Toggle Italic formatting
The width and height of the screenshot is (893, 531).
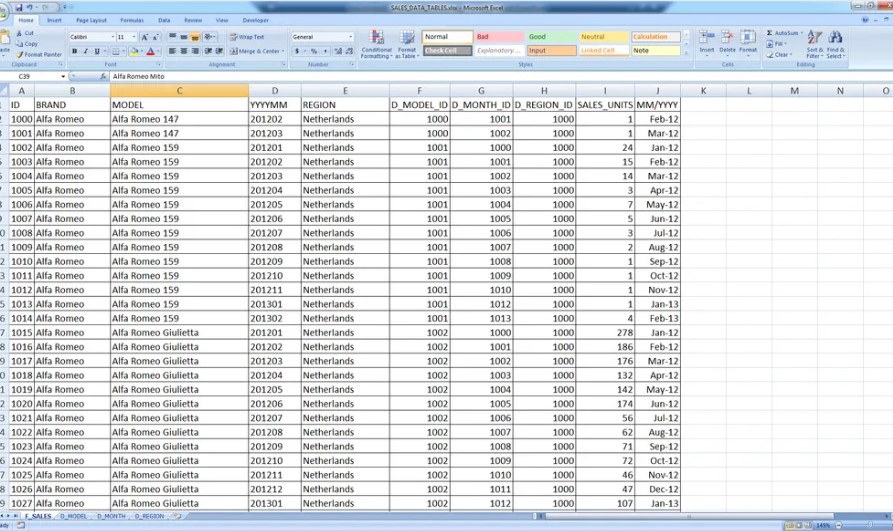pos(85,51)
